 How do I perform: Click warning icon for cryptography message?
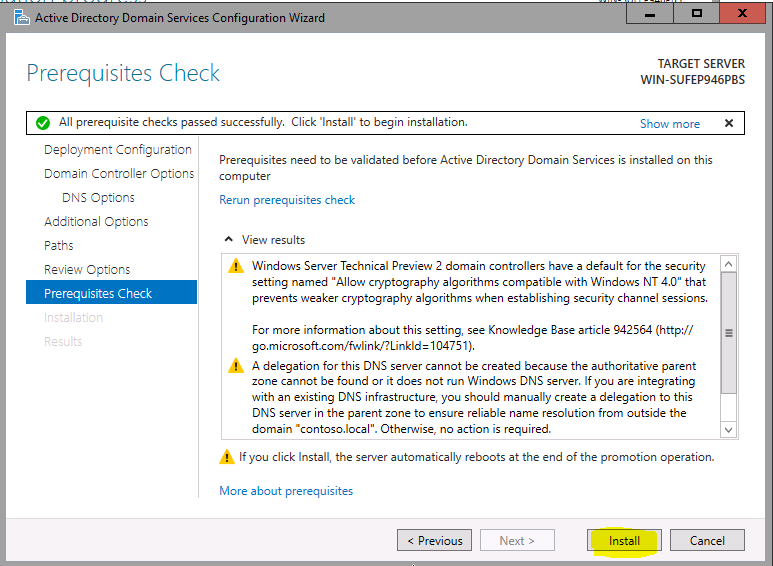click(236, 266)
